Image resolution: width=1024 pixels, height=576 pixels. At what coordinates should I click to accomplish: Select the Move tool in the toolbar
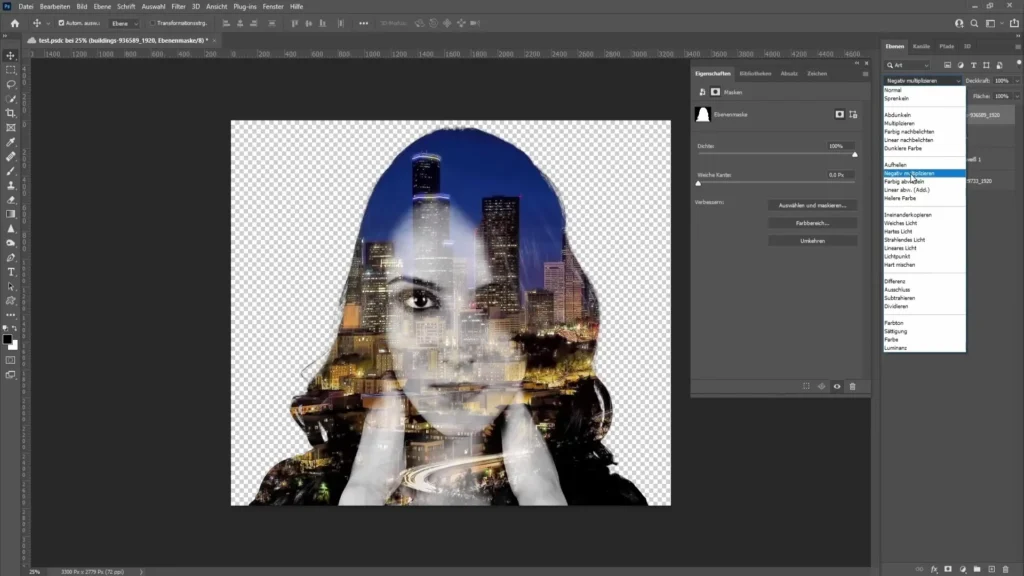click(x=11, y=55)
